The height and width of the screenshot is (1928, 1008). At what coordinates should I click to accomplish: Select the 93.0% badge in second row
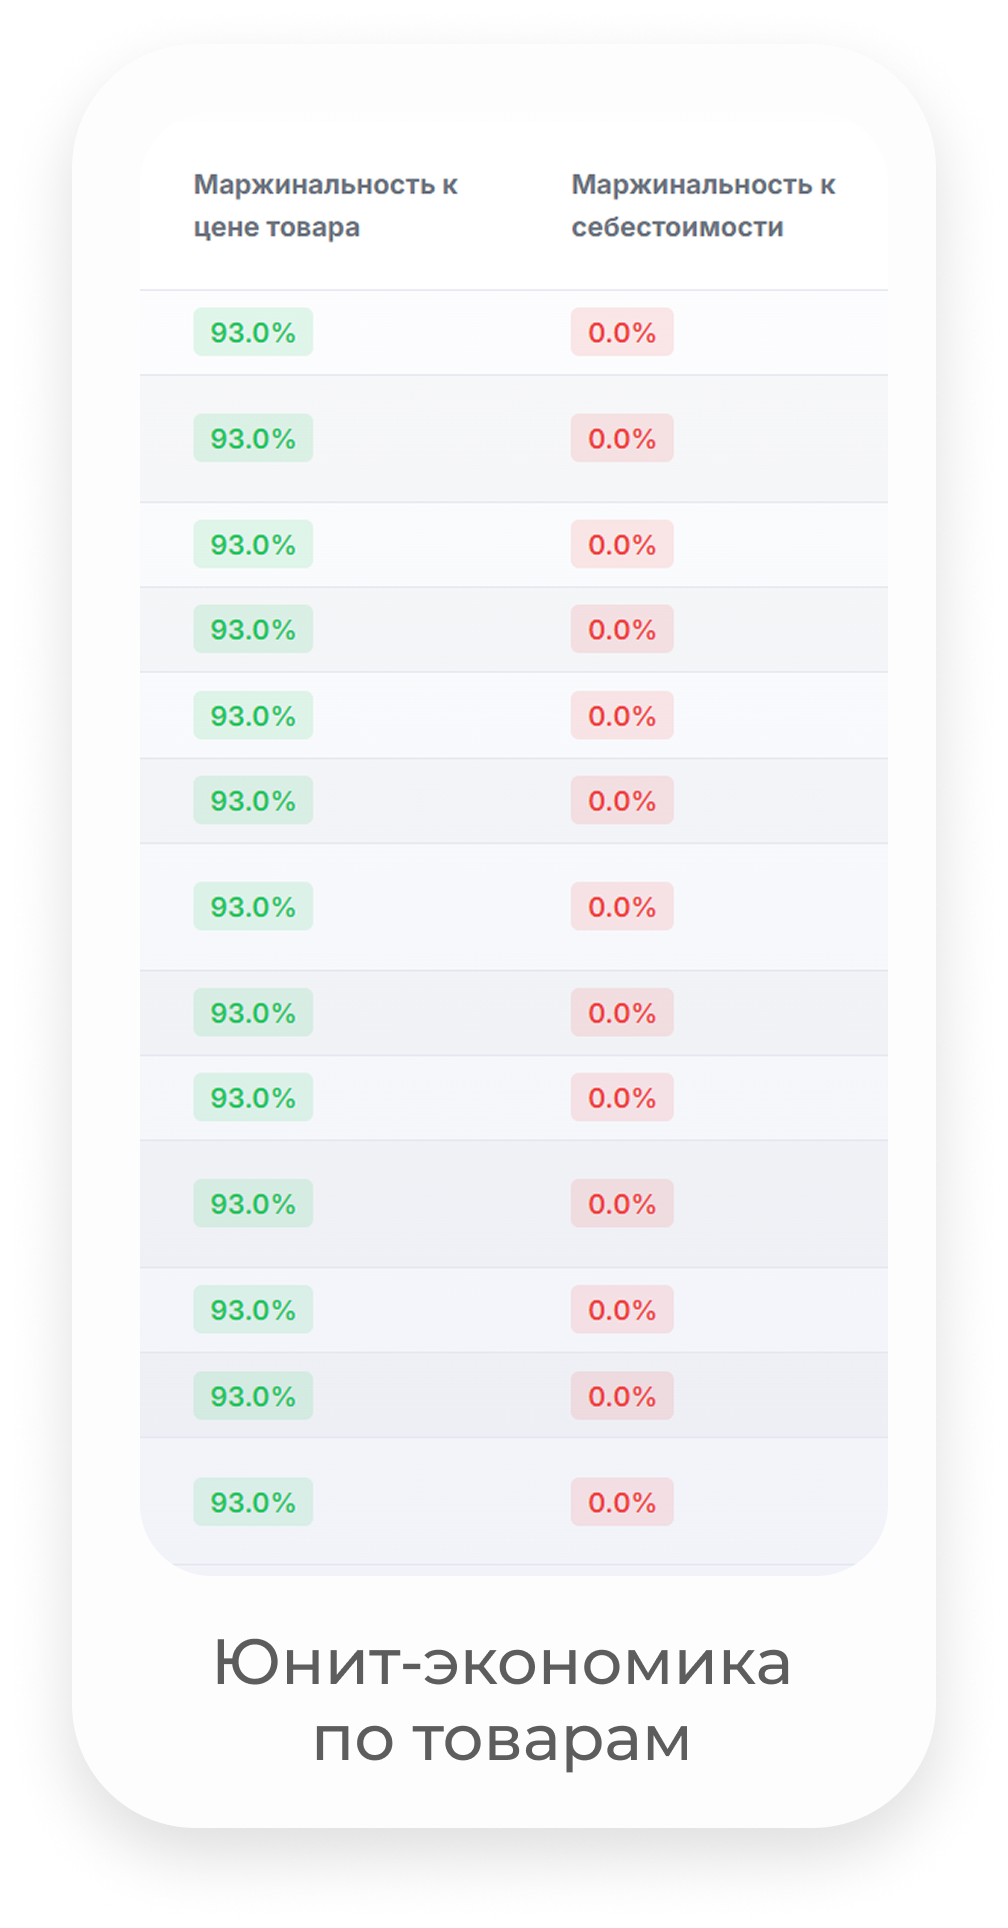tap(253, 439)
